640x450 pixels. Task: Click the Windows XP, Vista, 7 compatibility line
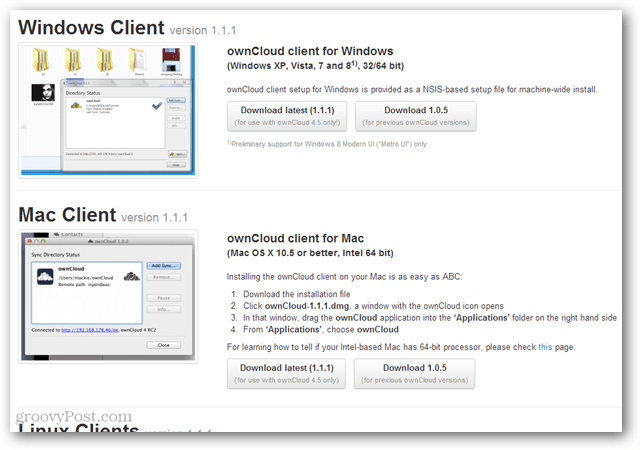click(315, 66)
